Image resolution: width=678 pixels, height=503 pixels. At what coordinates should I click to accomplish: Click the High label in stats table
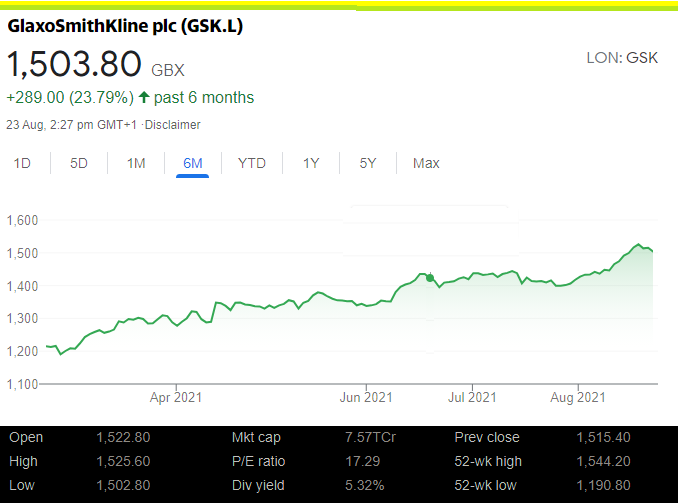pos(23,462)
